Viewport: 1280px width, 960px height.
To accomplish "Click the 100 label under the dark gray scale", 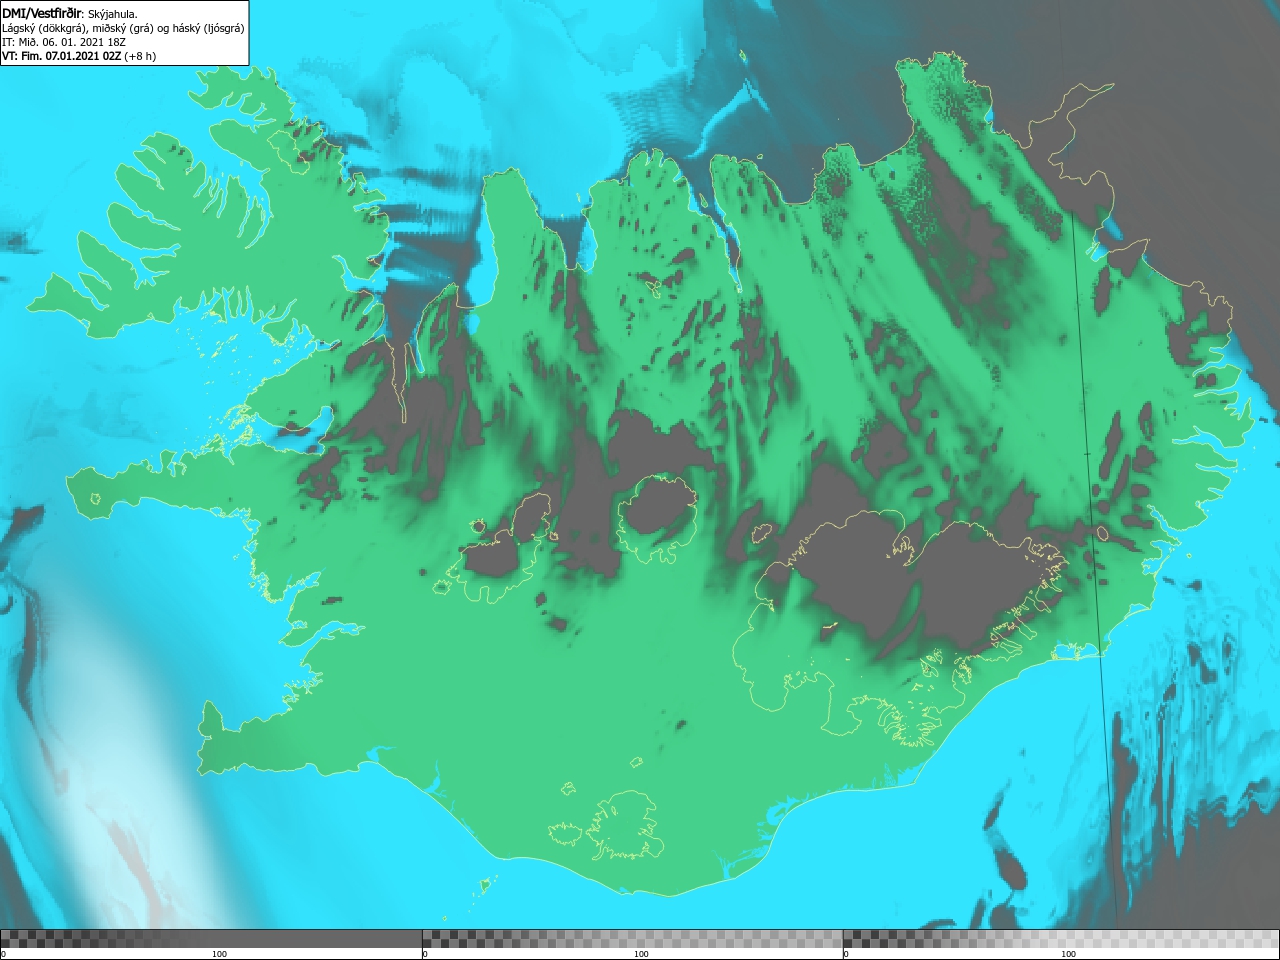I will [x=219, y=954].
